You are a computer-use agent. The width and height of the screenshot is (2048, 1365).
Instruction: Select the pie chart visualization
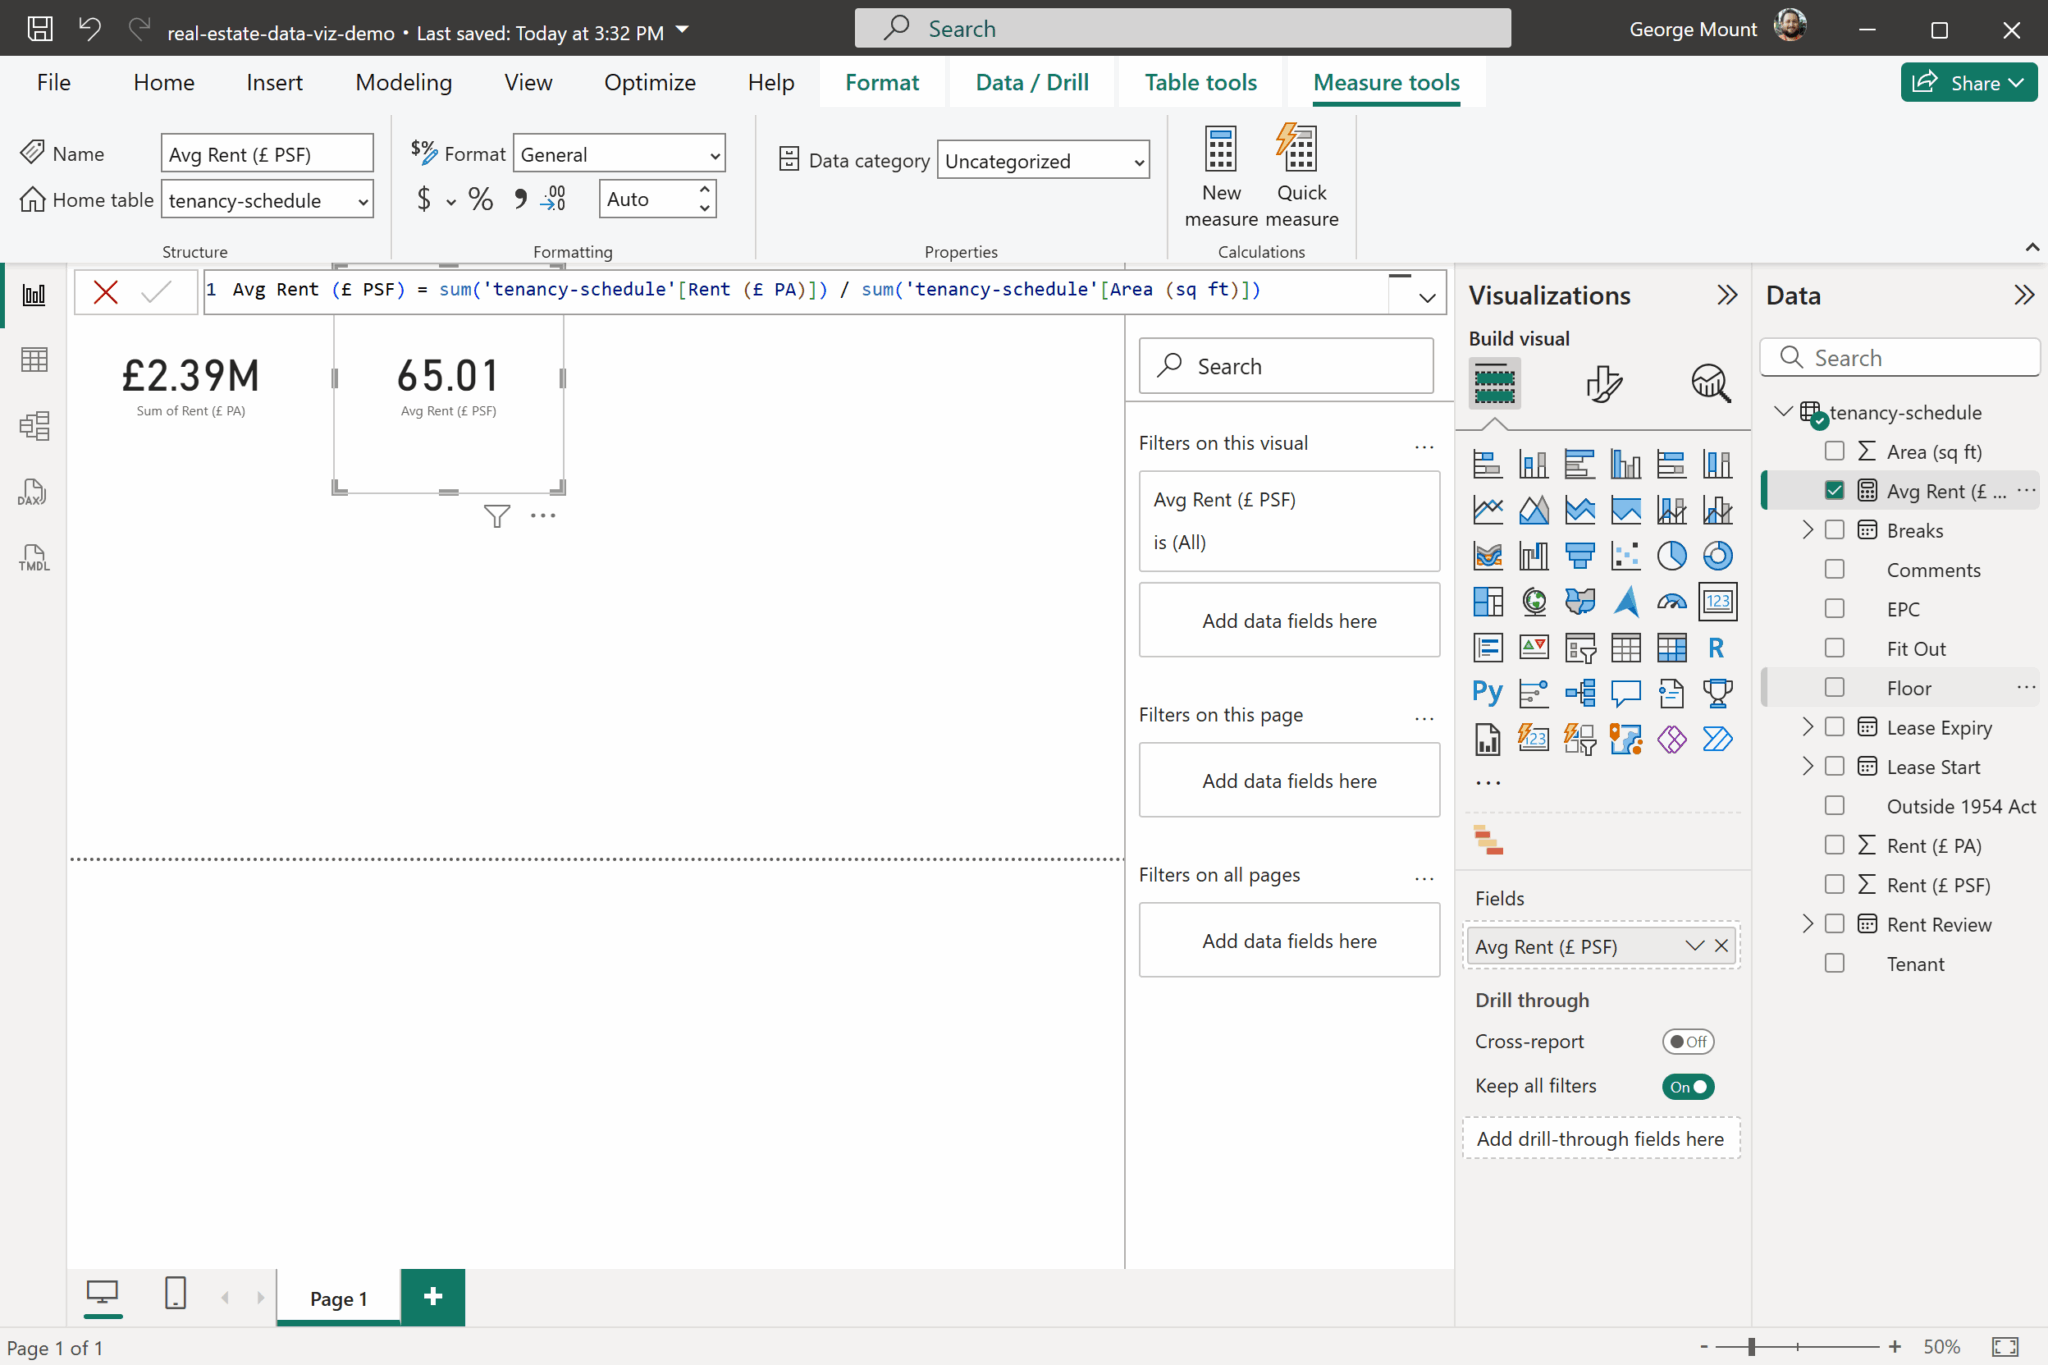[1671, 556]
